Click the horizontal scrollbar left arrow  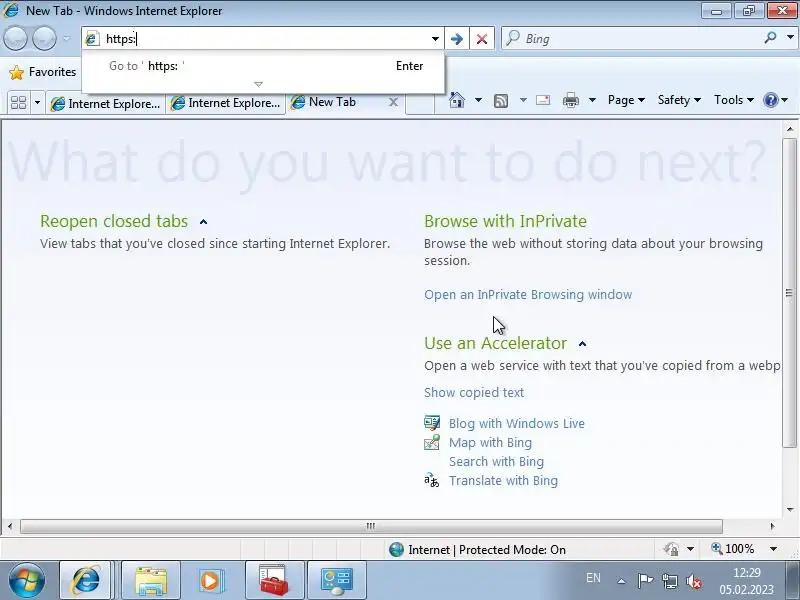(10, 526)
